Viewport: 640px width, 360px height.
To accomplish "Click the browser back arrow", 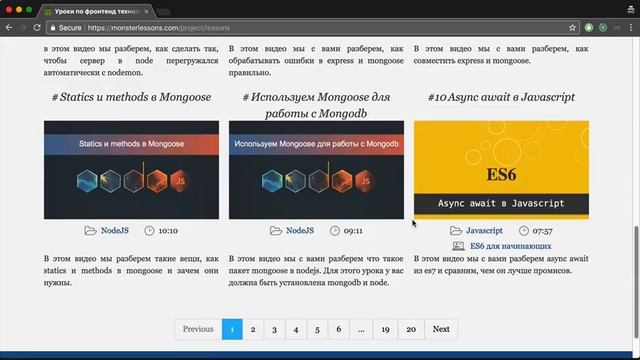I will tap(9, 28).
